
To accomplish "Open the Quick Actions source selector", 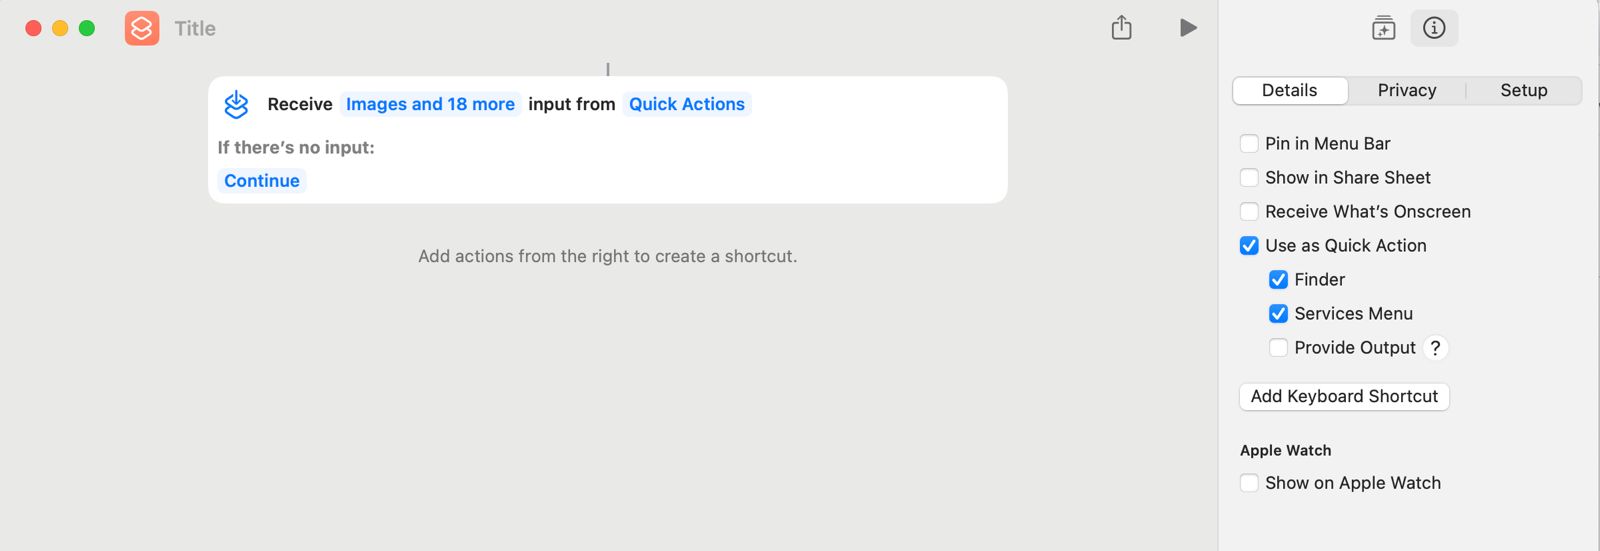I will [x=686, y=104].
